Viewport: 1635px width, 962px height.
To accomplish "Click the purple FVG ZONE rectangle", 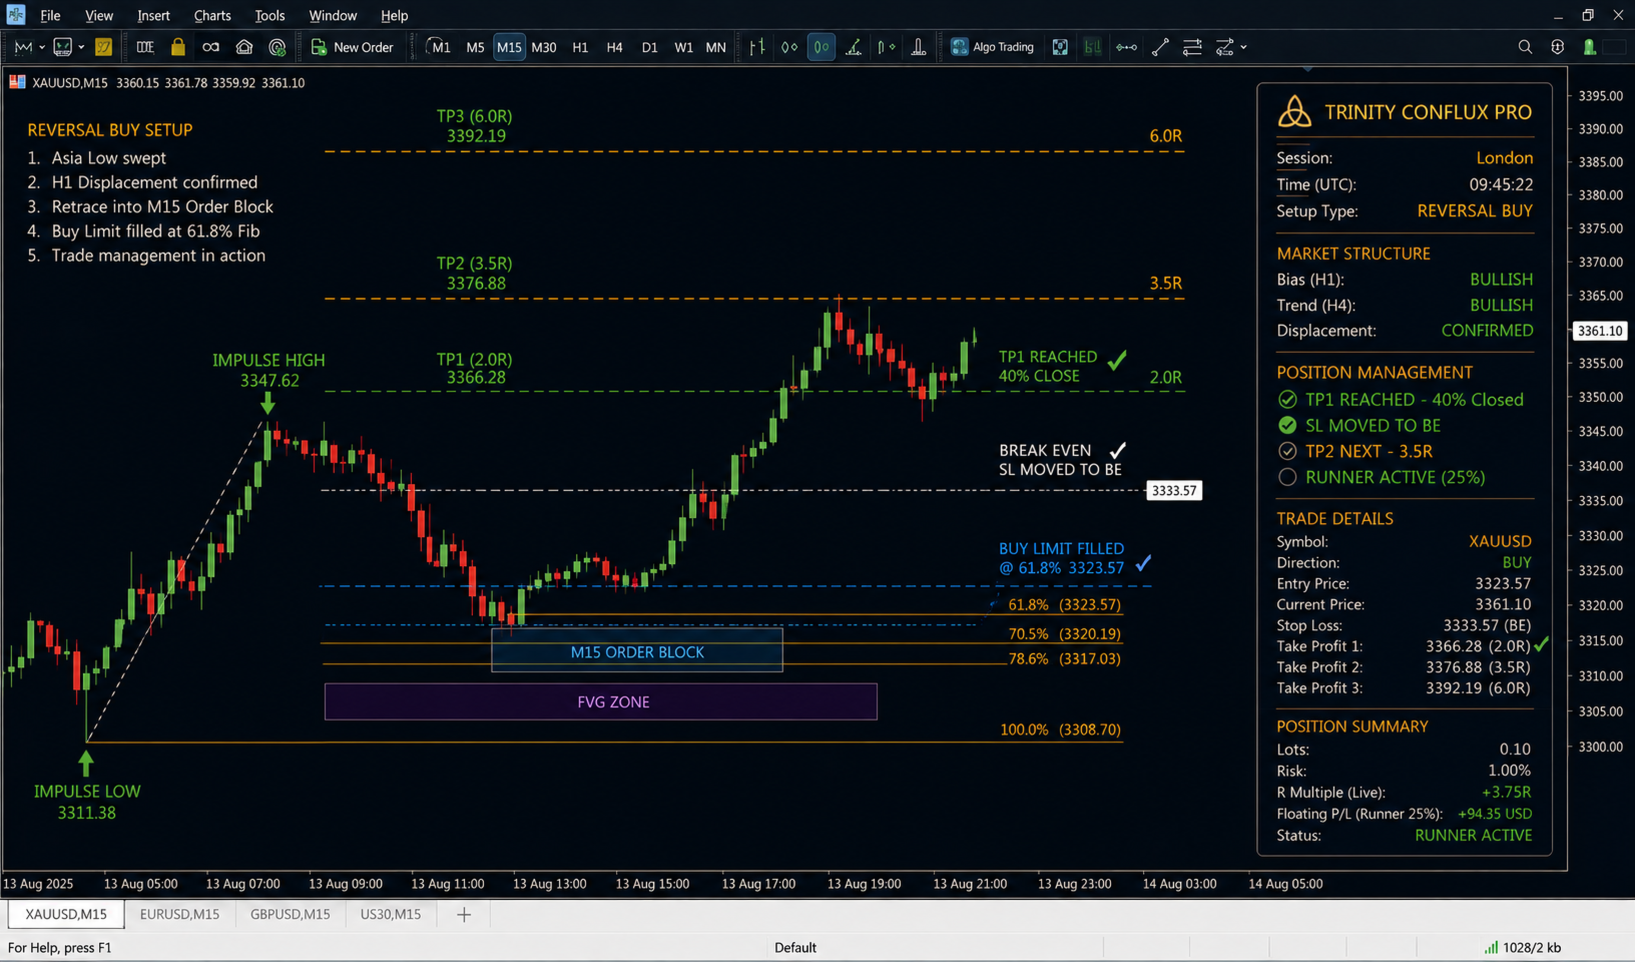I will [601, 702].
